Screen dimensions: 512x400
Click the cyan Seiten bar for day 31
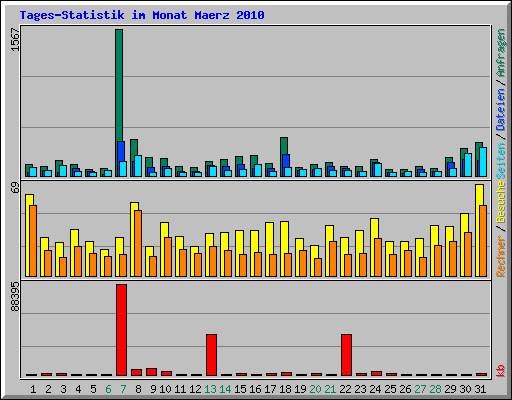click(483, 162)
